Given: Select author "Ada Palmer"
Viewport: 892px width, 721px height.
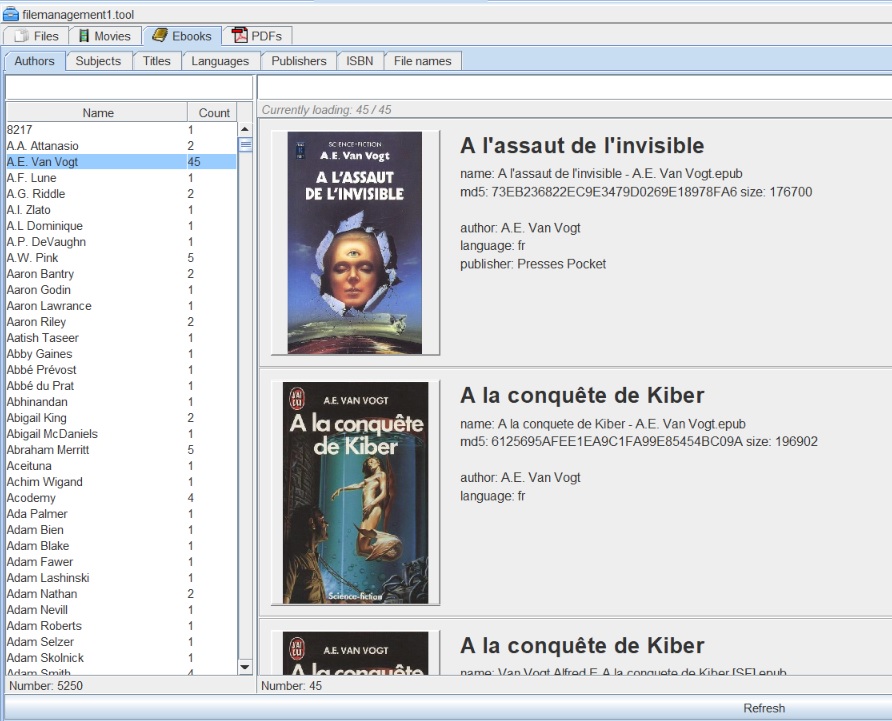Looking at the screenshot, I should click(121, 513).
